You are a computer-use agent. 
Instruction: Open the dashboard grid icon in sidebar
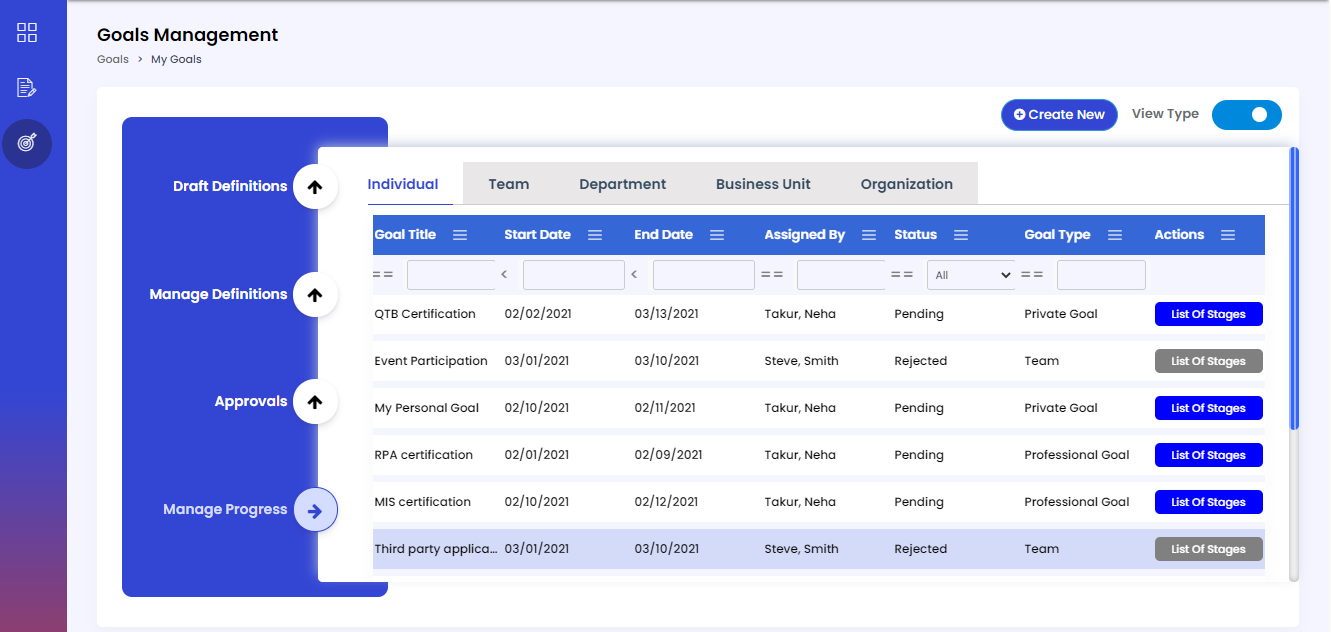(x=27, y=33)
